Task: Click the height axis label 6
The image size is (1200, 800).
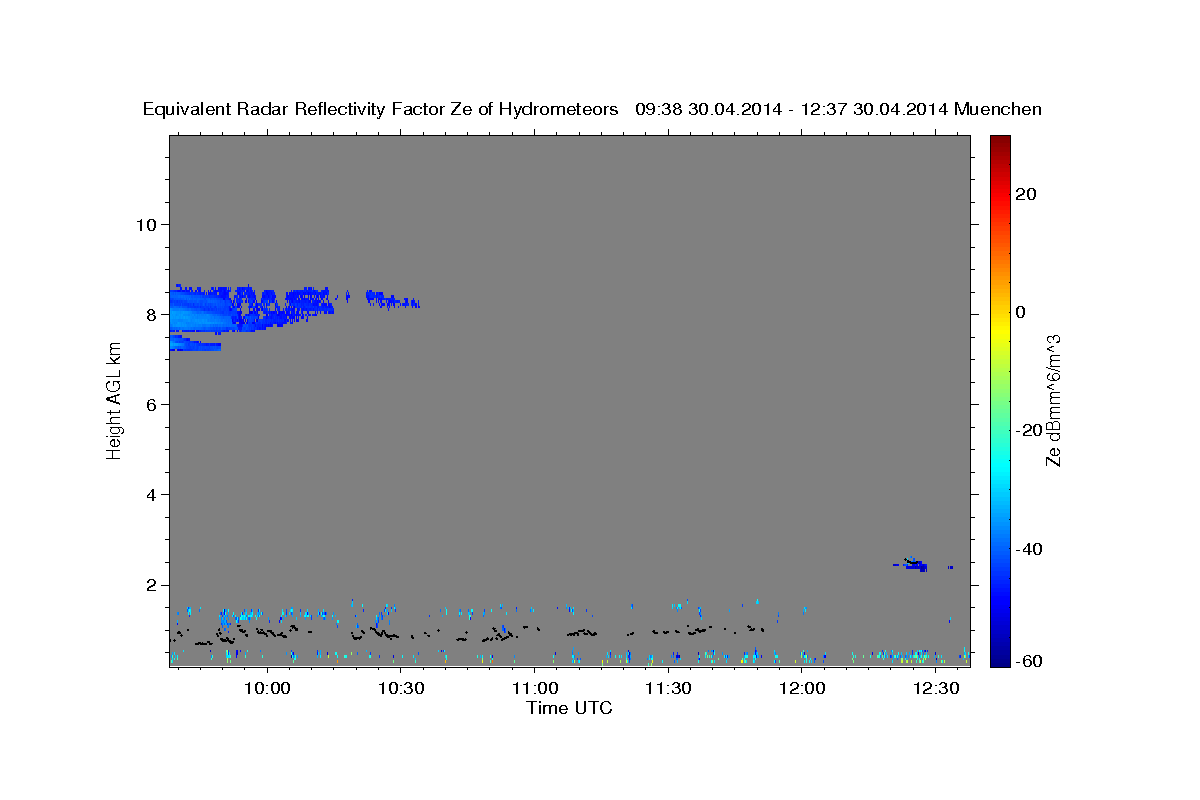Action: coord(150,404)
